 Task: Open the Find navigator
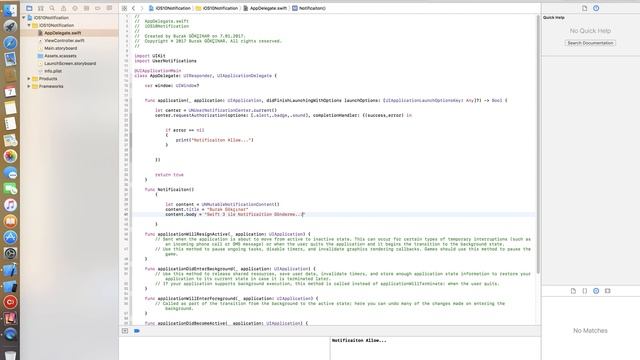[x=52, y=8]
